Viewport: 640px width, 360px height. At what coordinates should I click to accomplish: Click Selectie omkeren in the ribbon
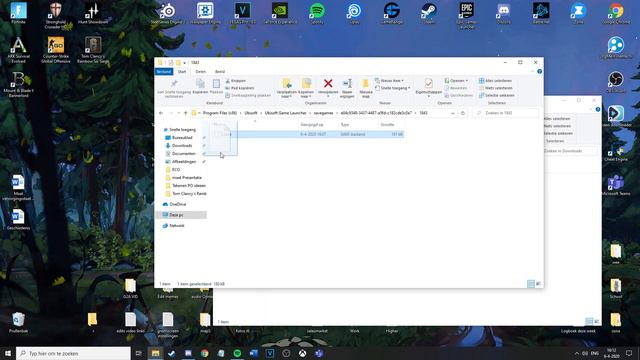[496, 96]
